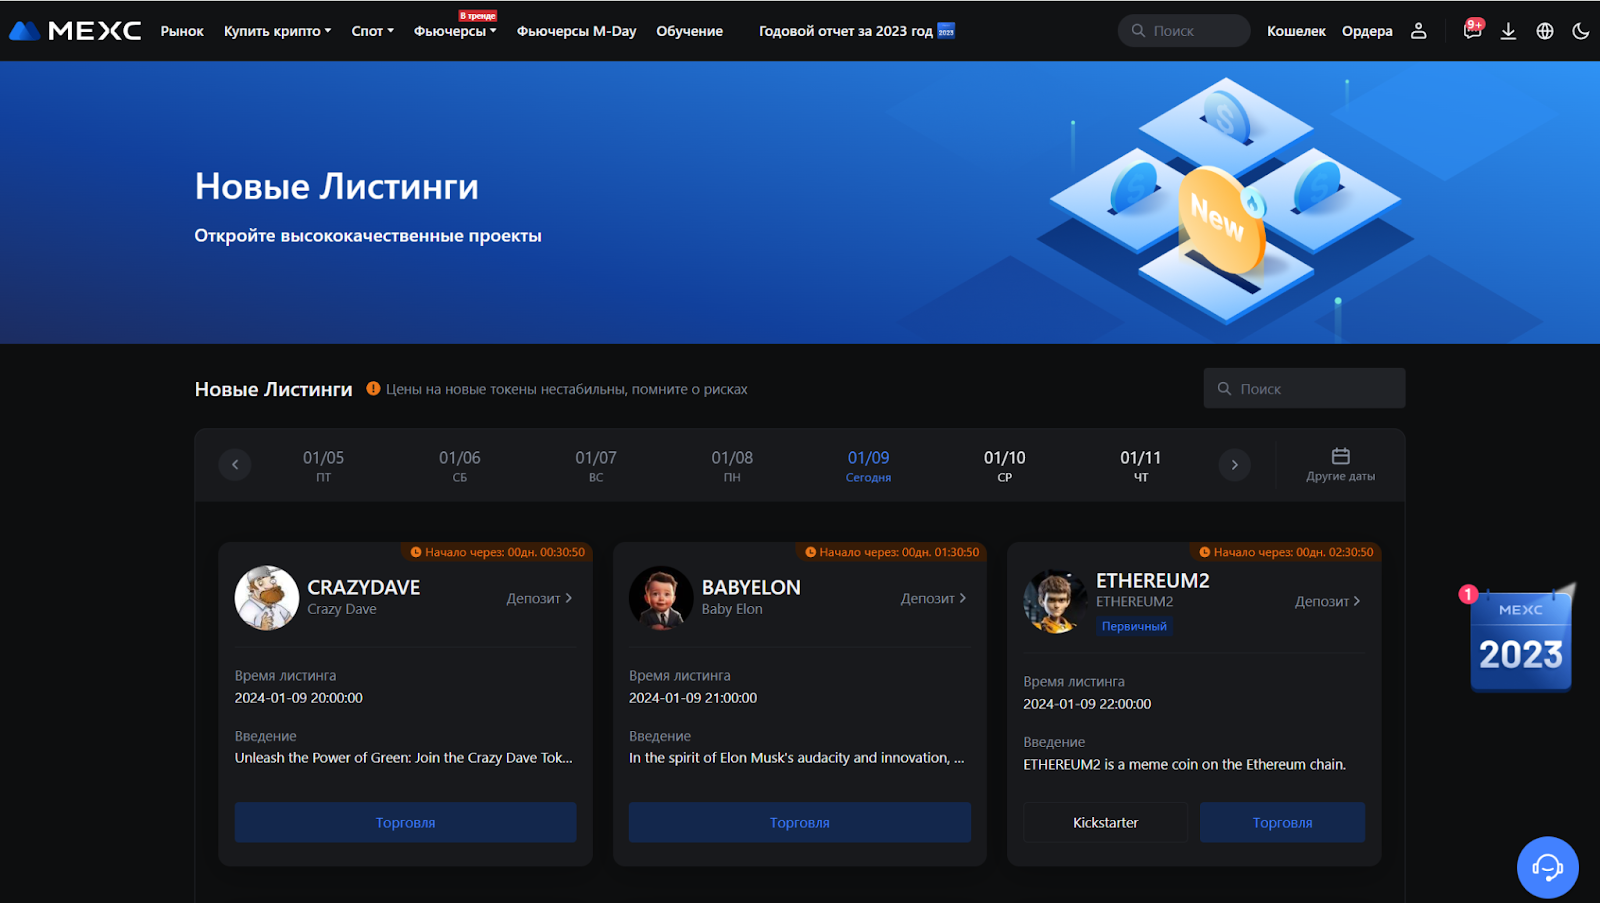Expand the Фьючерсы dropdown menu
Screen dimensions: 1600x903
click(455, 31)
